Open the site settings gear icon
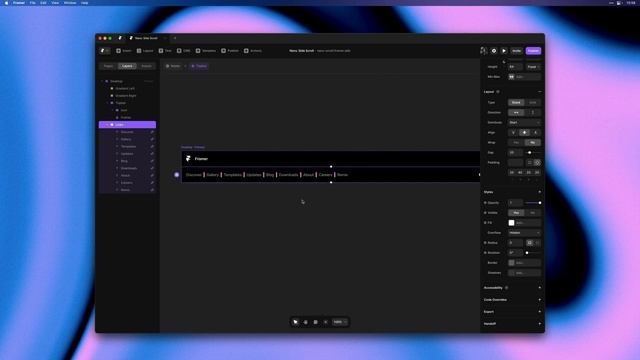The height and width of the screenshot is (360, 640). pyautogui.click(x=494, y=51)
